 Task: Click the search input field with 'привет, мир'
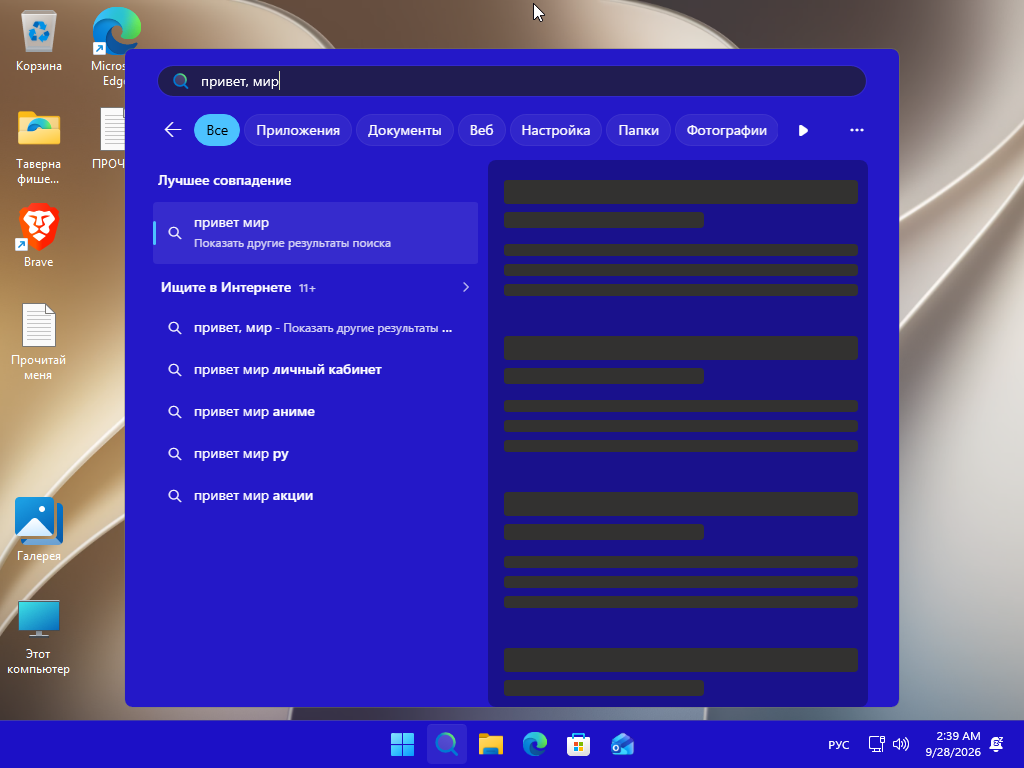coord(512,81)
